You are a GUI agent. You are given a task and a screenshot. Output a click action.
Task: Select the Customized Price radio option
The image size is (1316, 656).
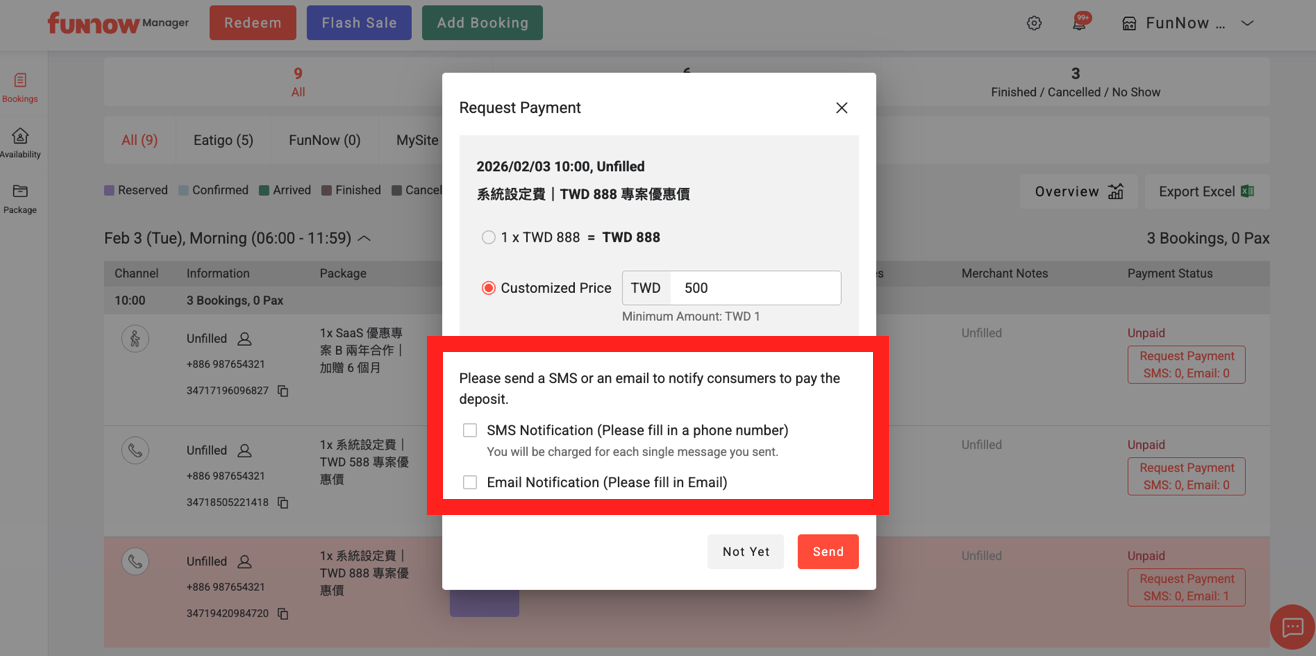click(x=488, y=288)
